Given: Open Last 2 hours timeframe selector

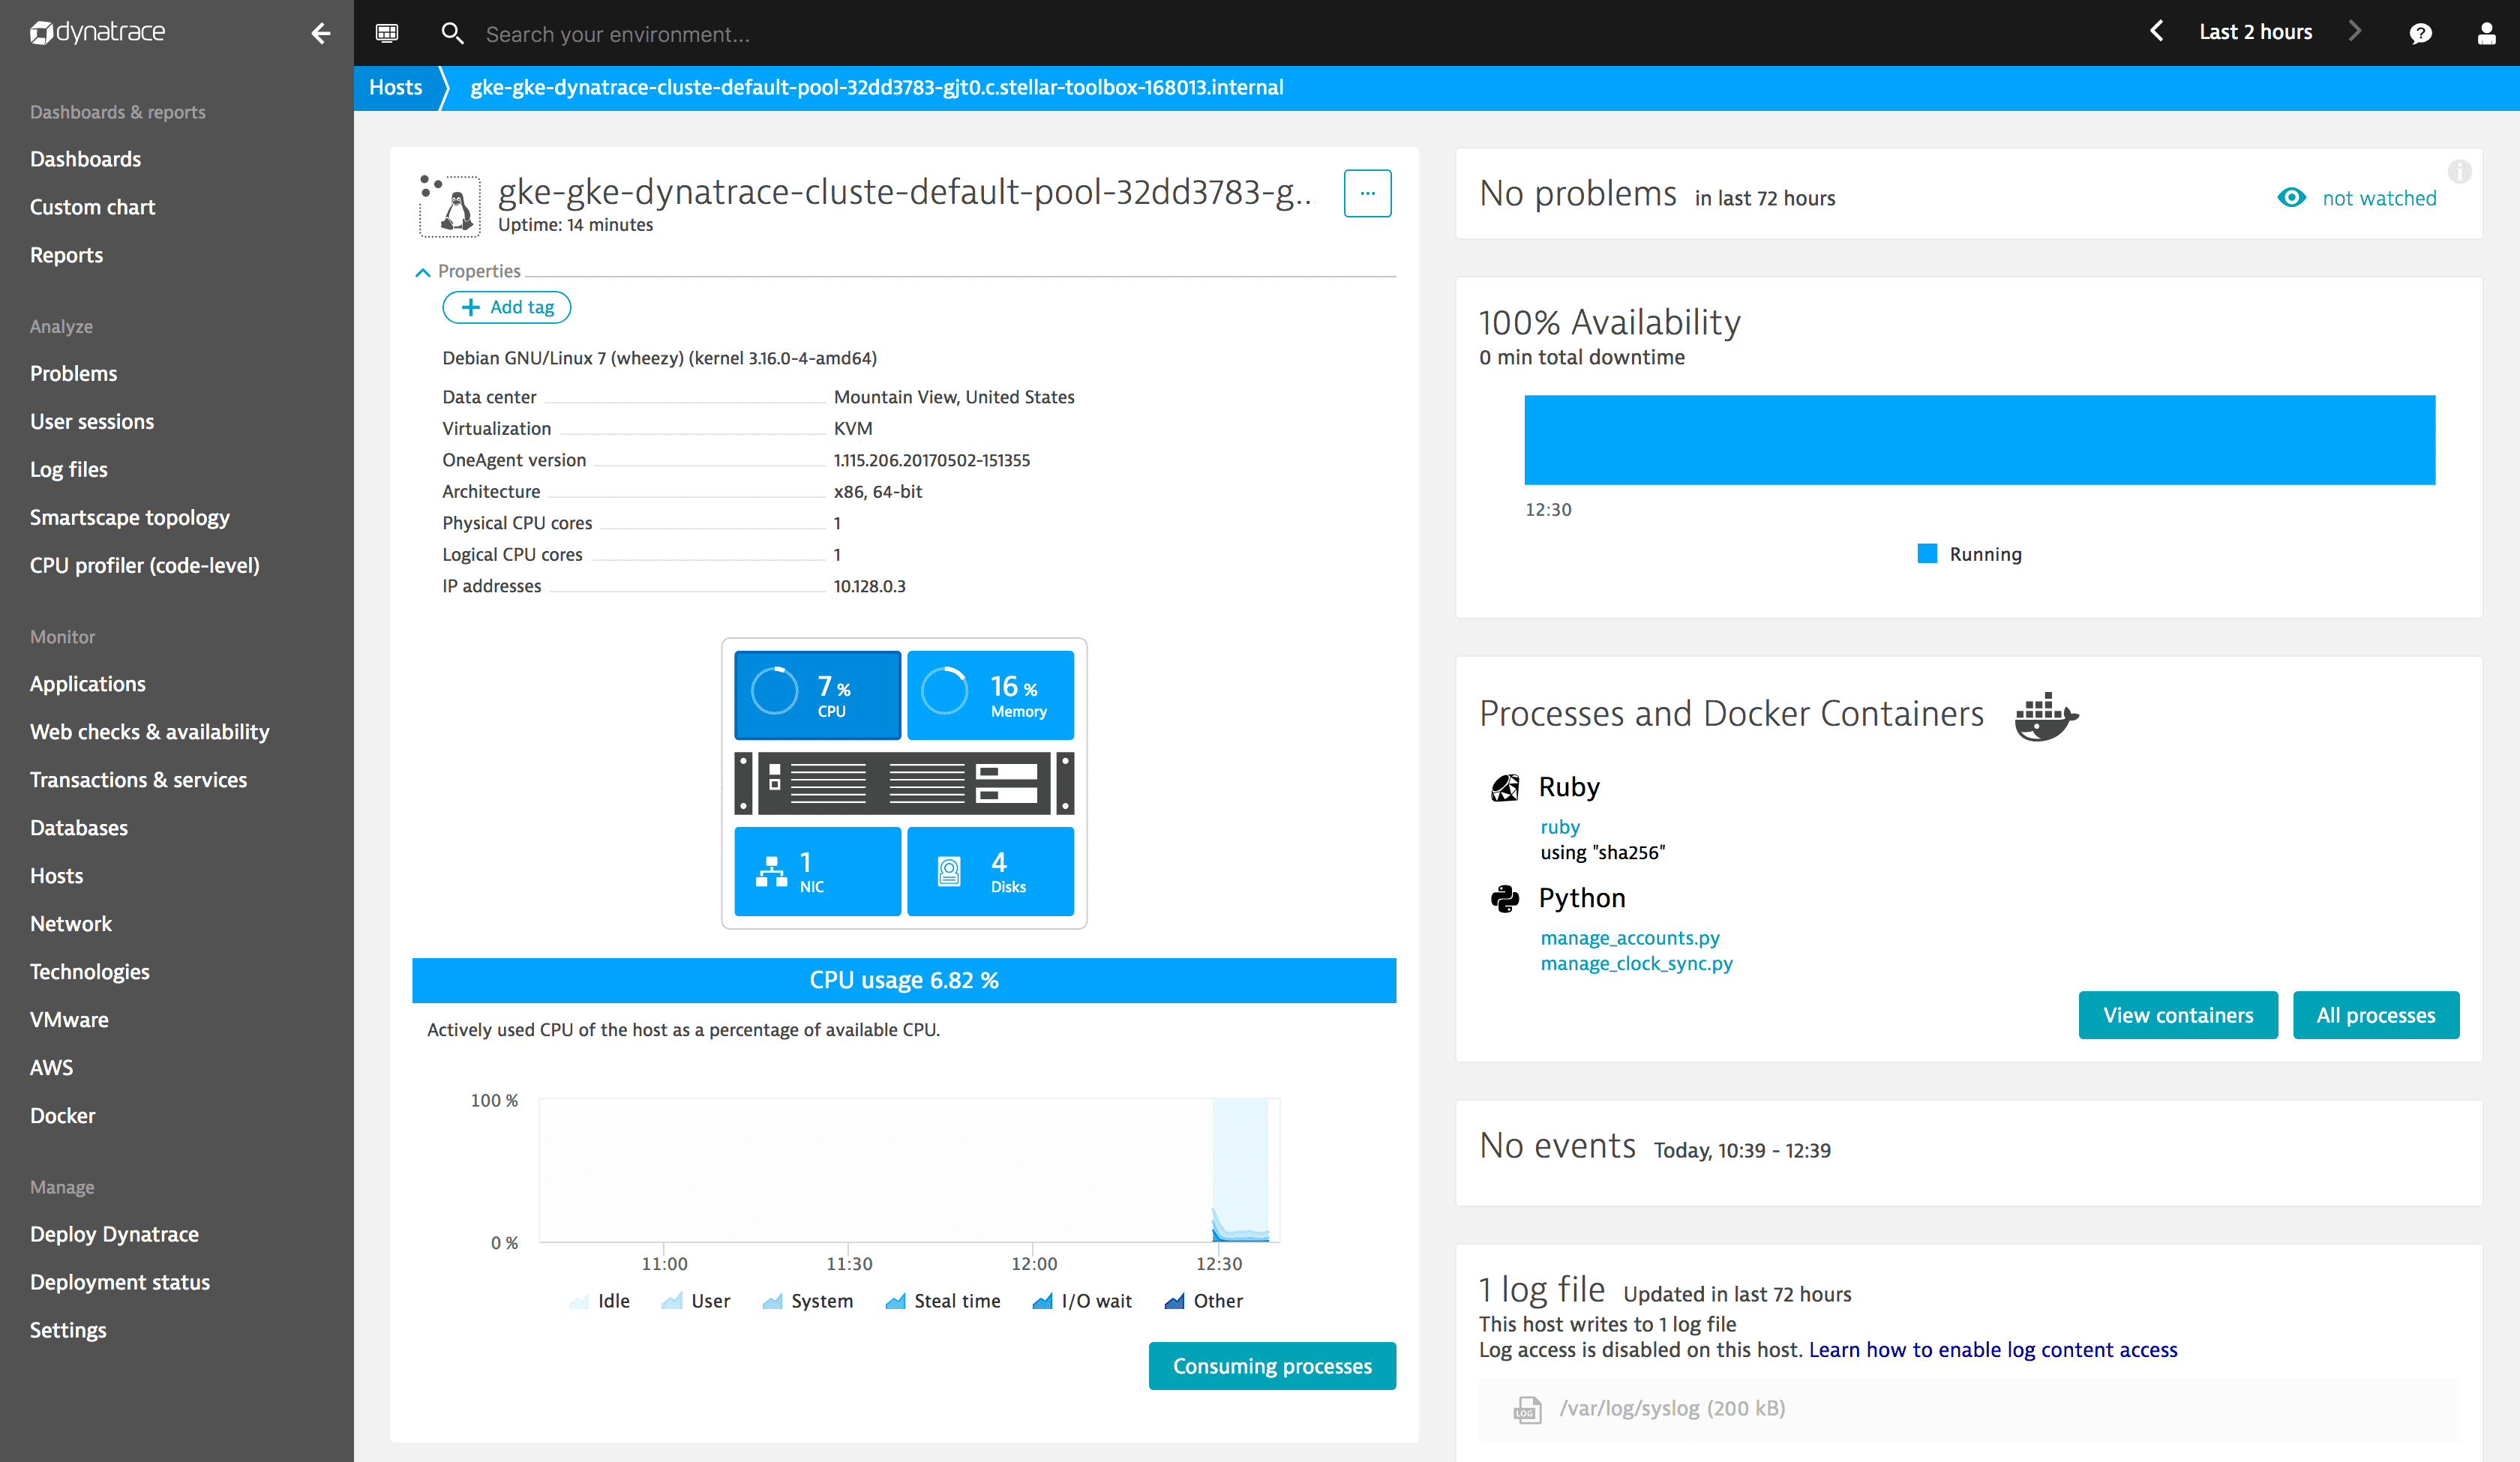Looking at the screenshot, I should (2255, 32).
